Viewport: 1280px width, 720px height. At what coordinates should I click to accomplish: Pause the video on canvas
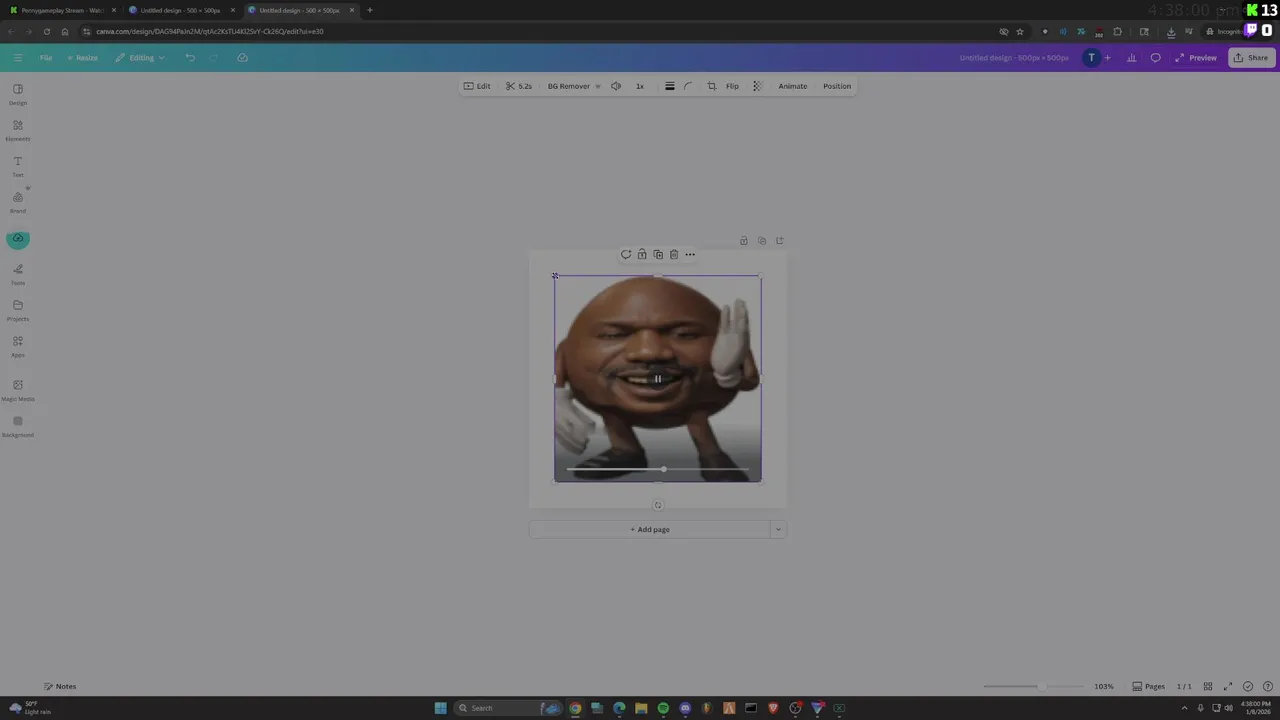[658, 379]
